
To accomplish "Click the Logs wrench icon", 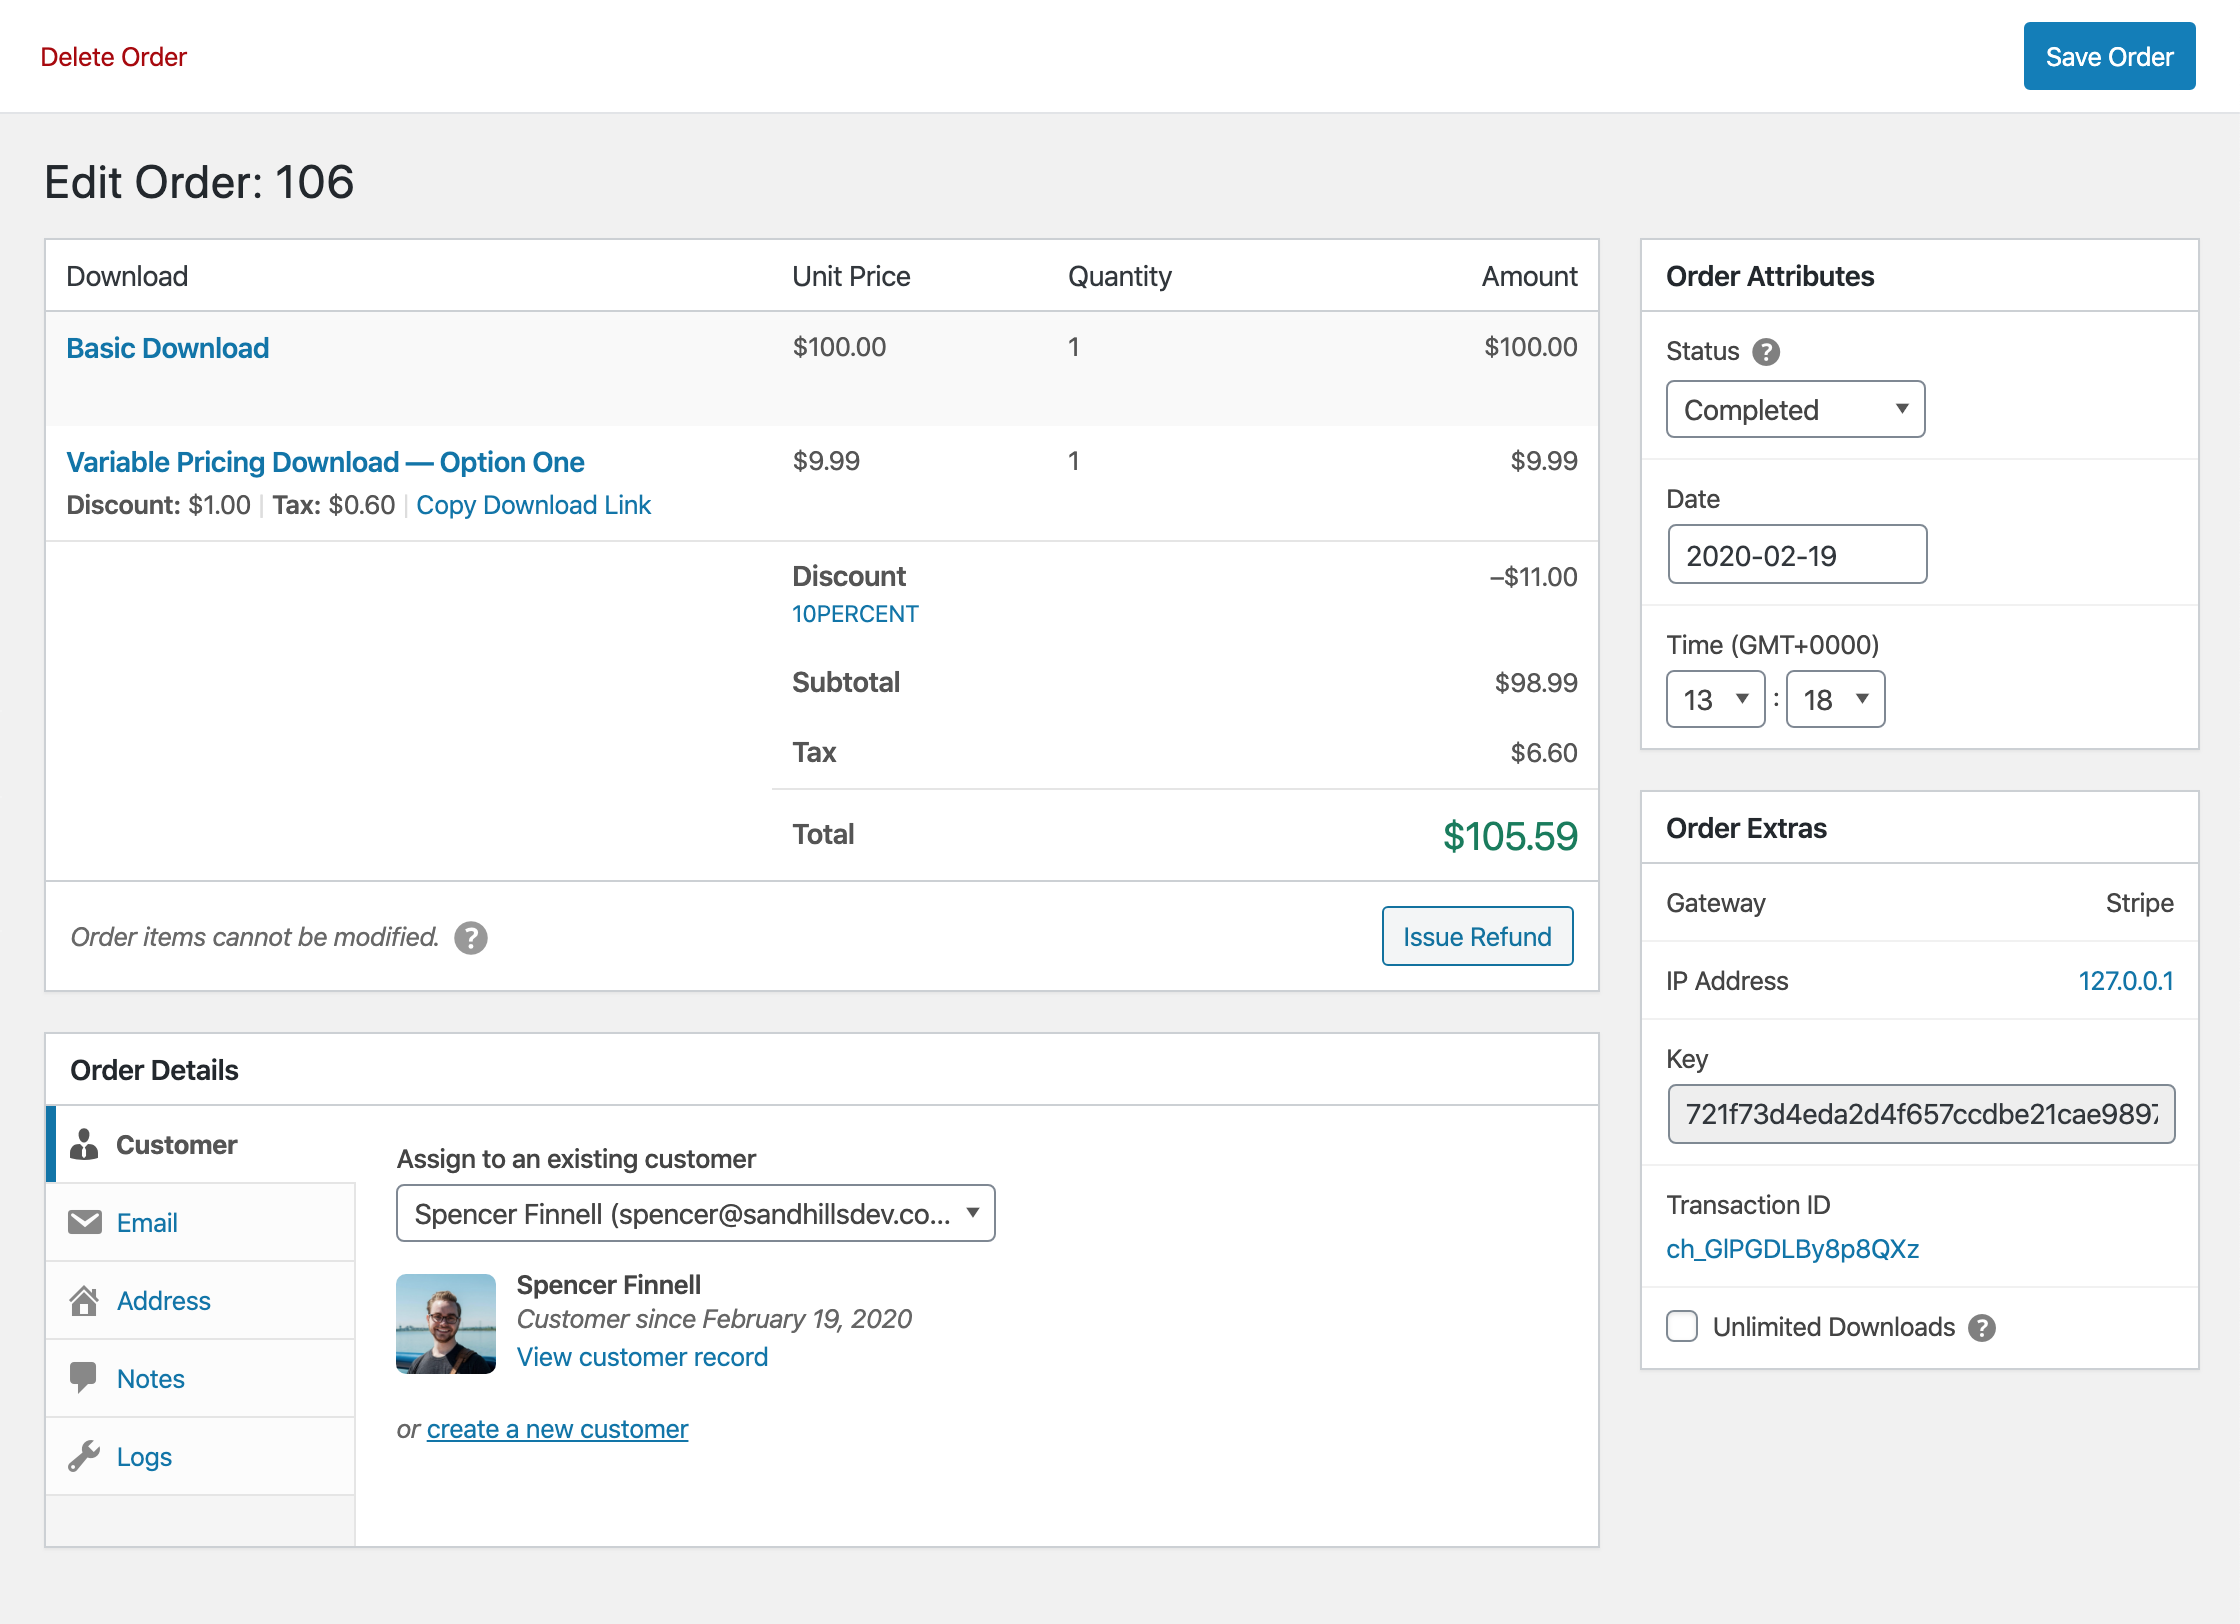I will click(84, 1456).
